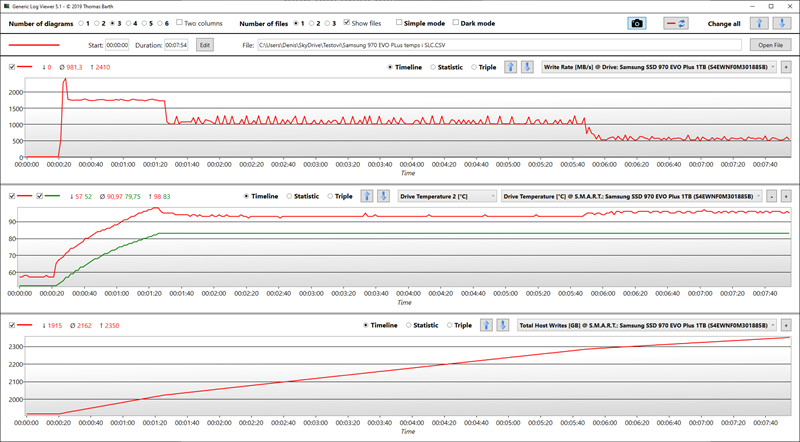Switch Total Host Writes diagram to Triple
The height and width of the screenshot is (442, 800).
452,325
